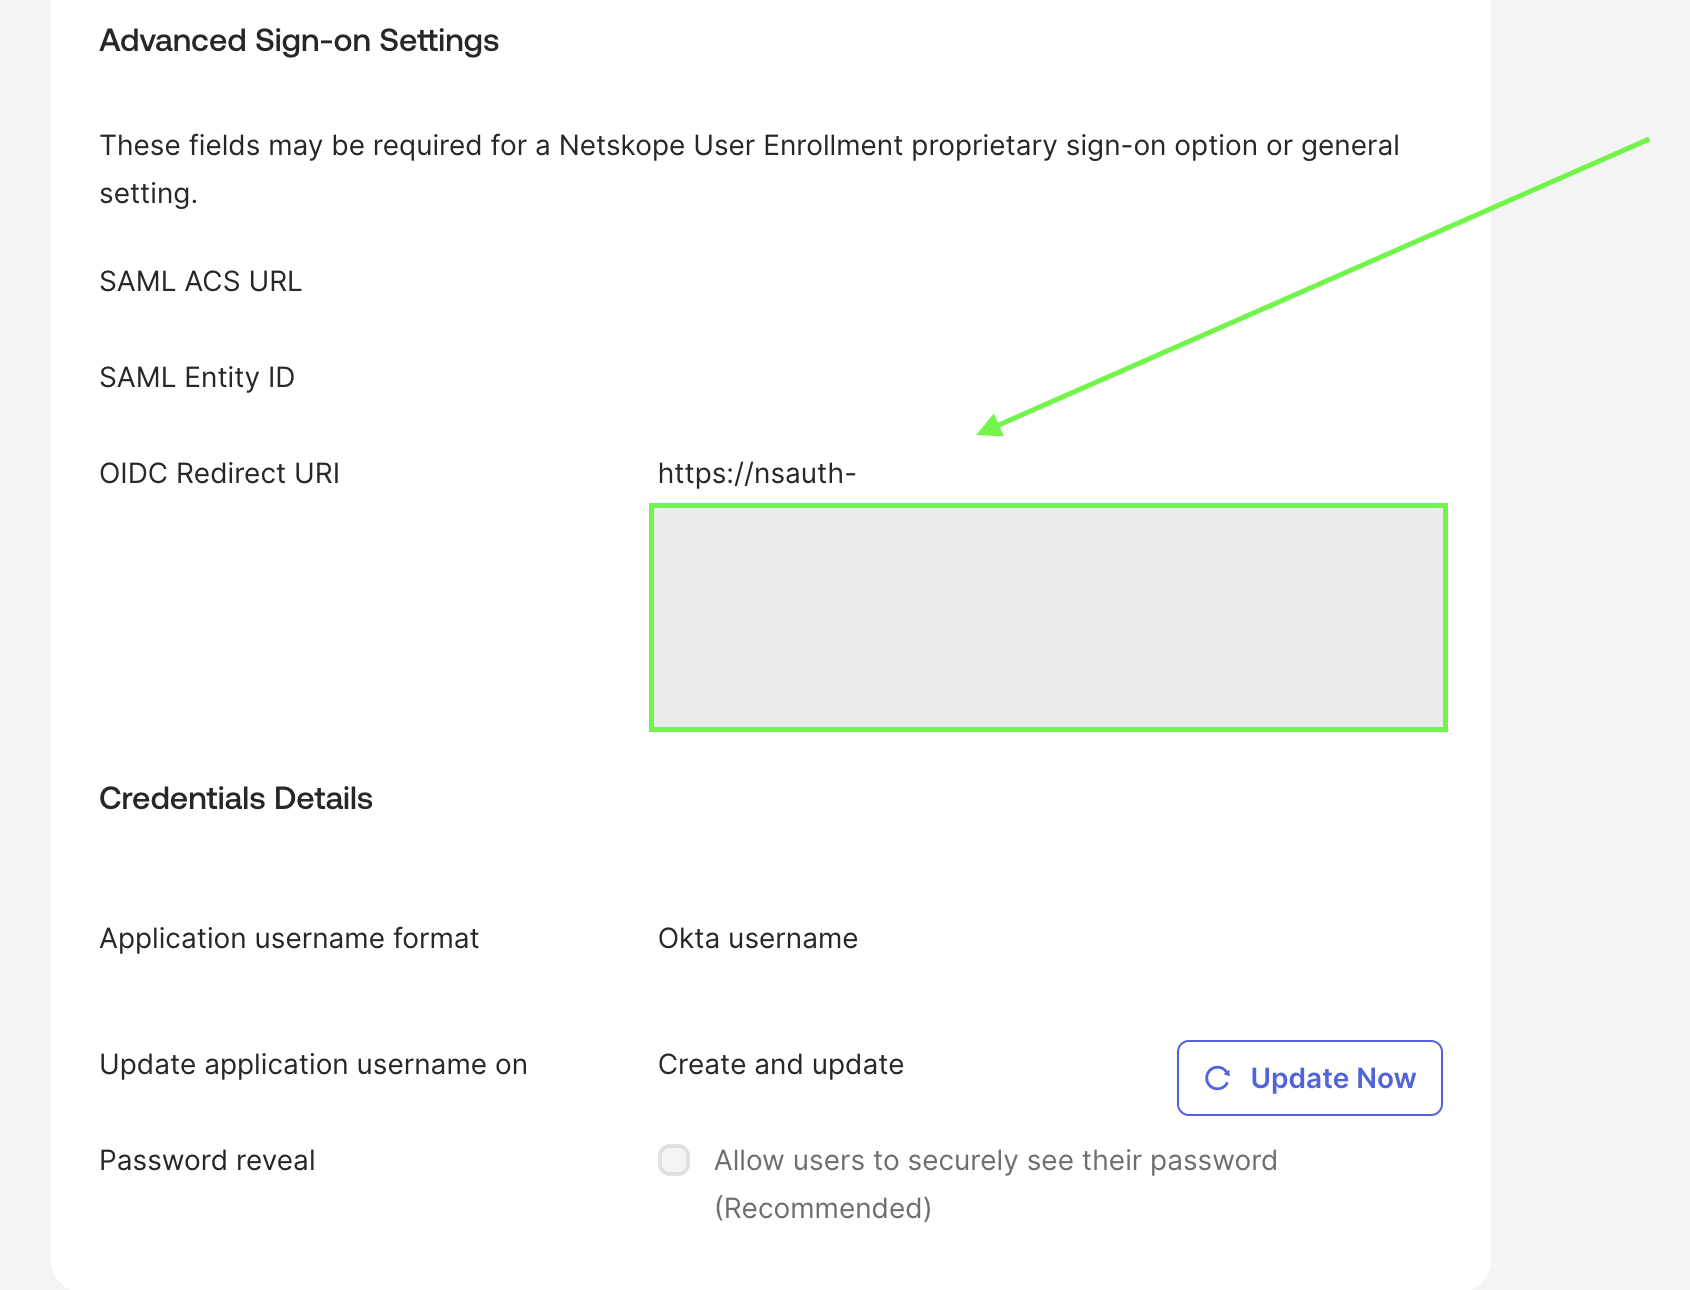Click the green arrowhead annotation

click(x=991, y=425)
